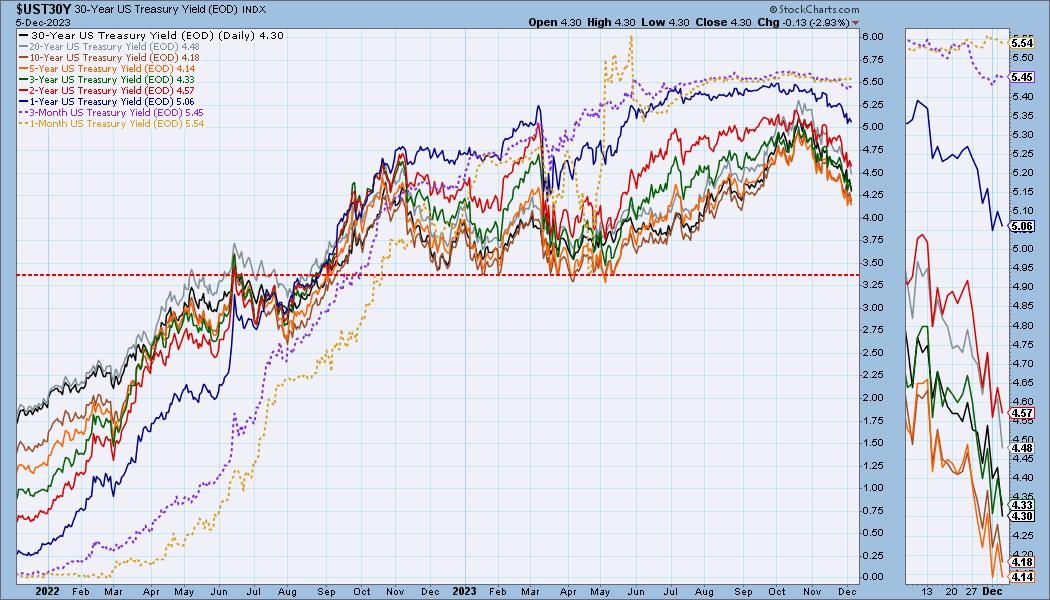This screenshot has height=600, width=1050.
Task: Click the $UST30Y ticker symbol title
Action: (44, 9)
